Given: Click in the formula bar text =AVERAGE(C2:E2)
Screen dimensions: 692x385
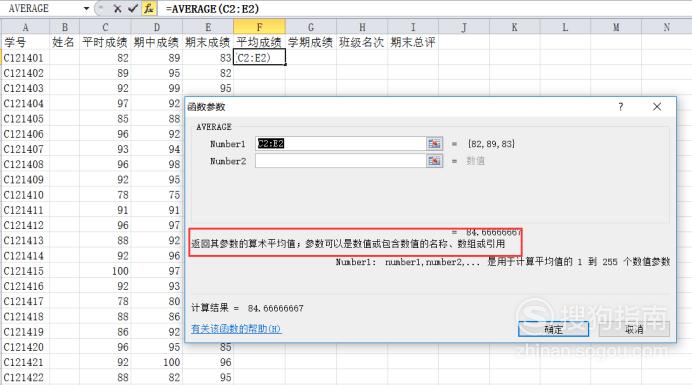Looking at the screenshot, I should pos(212,8).
